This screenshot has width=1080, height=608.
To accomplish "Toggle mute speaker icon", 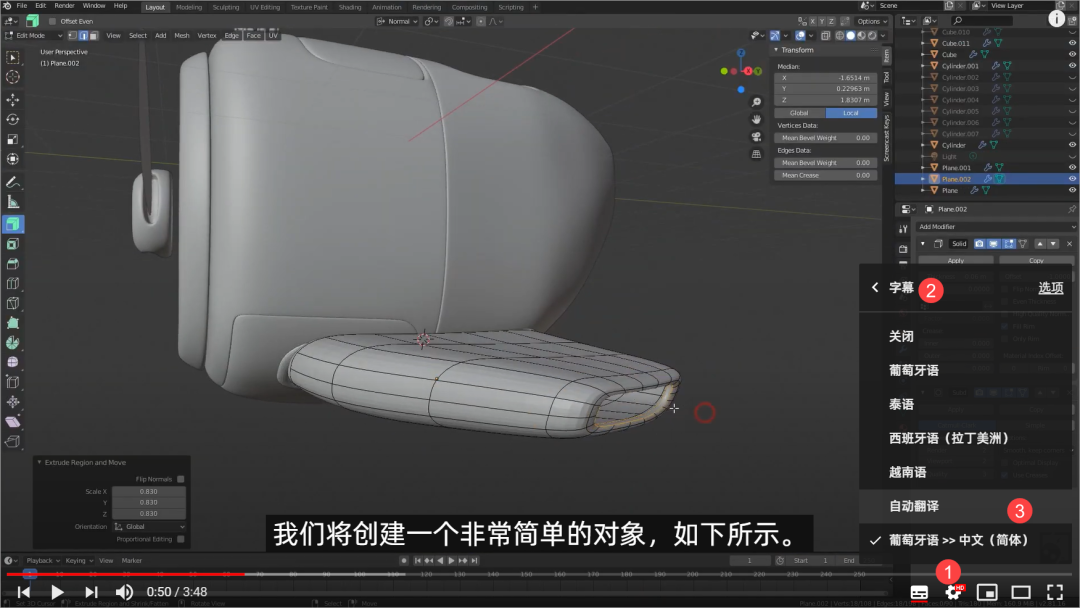I will click(x=124, y=592).
